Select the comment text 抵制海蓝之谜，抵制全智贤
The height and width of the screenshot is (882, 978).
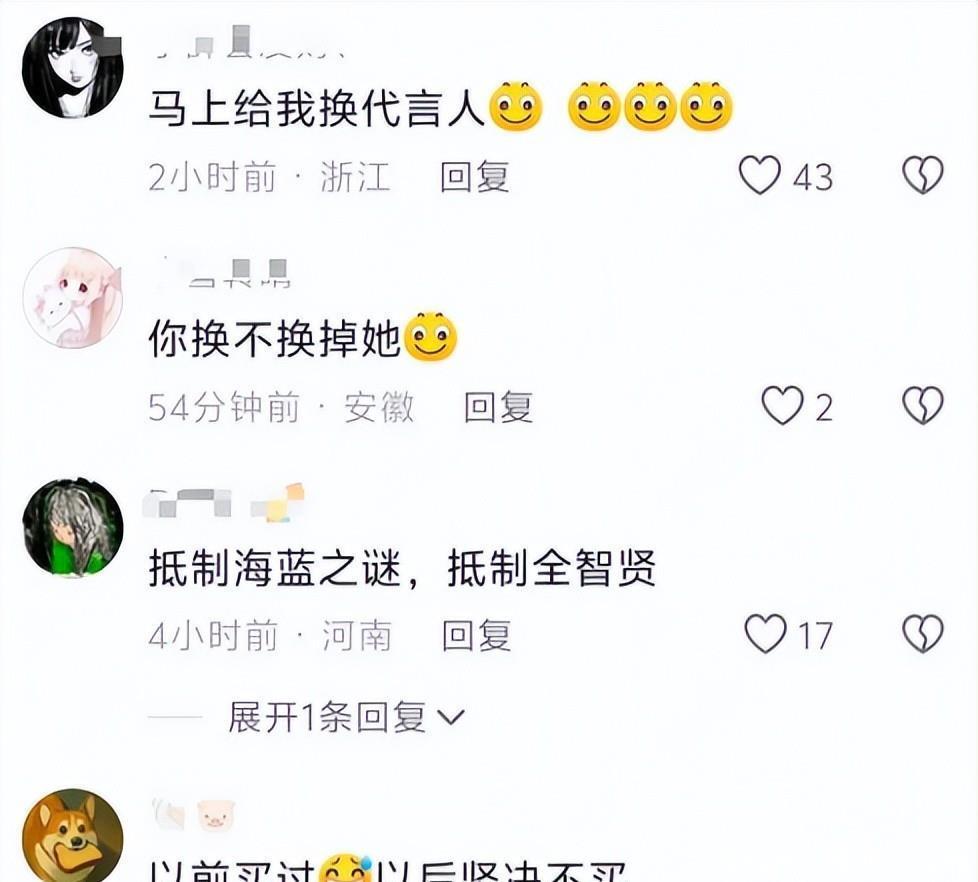point(402,568)
